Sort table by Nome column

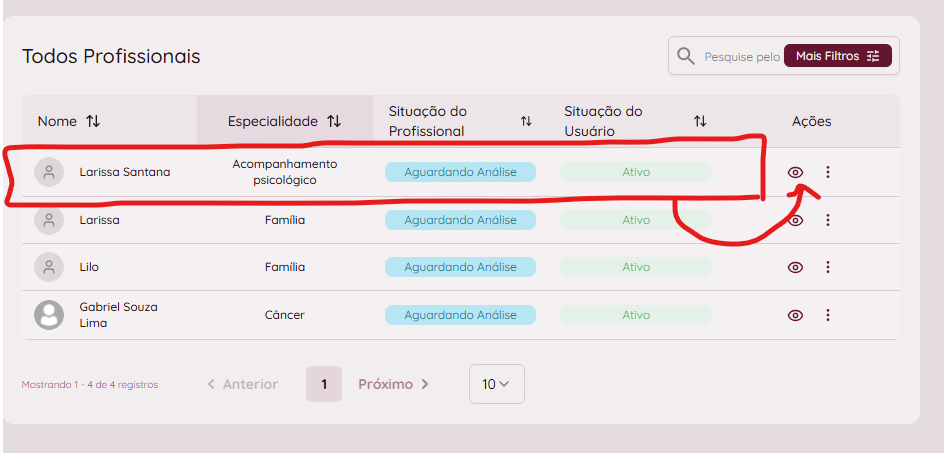93,121
